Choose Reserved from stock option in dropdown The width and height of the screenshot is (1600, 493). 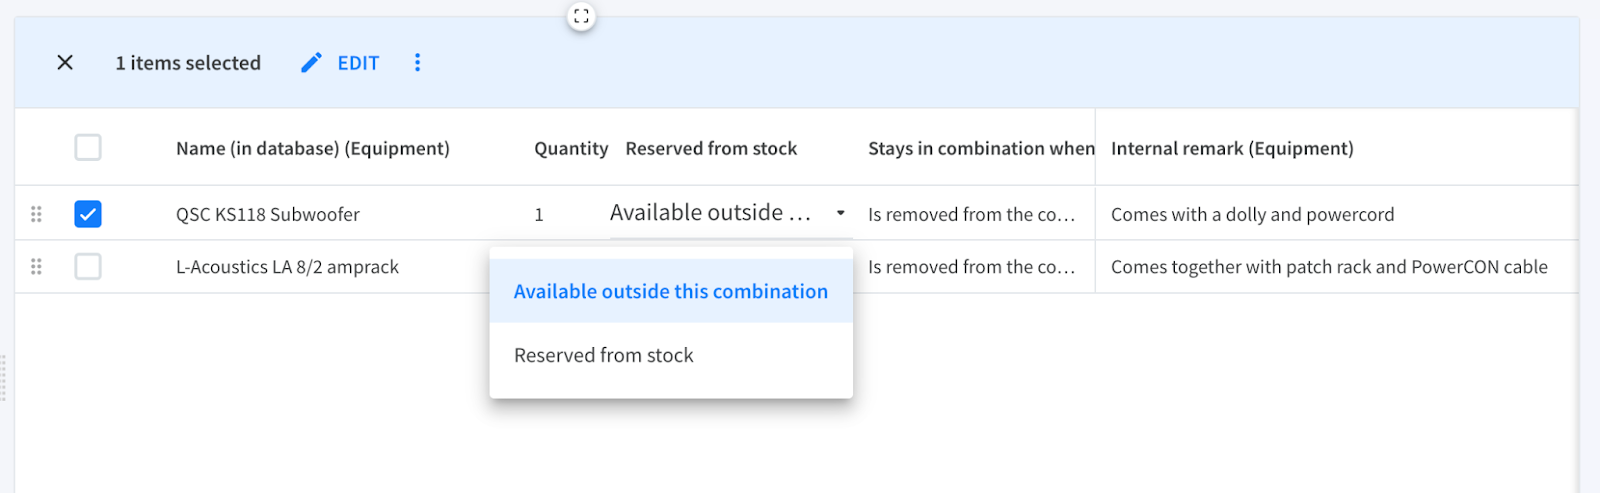coord(671,355)
